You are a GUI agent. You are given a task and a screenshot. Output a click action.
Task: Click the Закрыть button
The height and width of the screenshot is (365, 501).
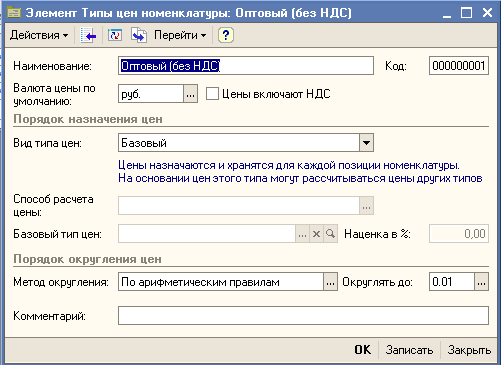(469, 350)
